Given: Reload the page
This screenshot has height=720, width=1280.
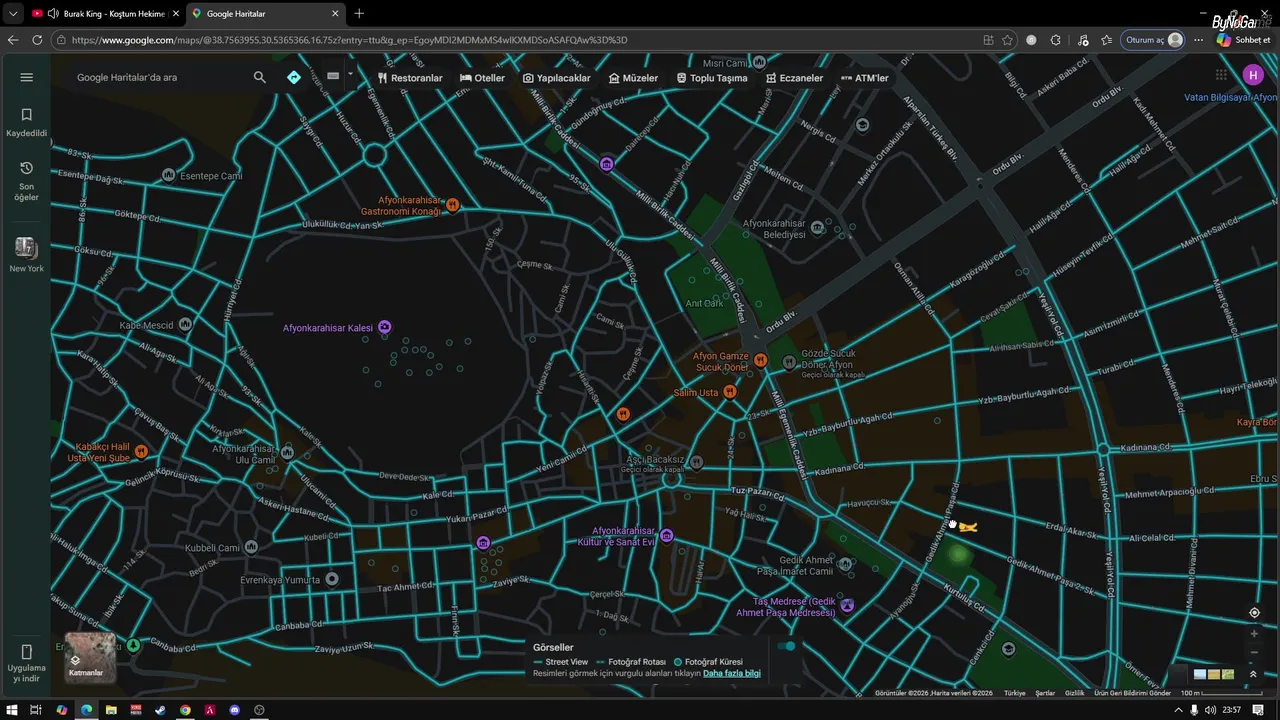Looking at the screenshot, I should tap(37, 40).
